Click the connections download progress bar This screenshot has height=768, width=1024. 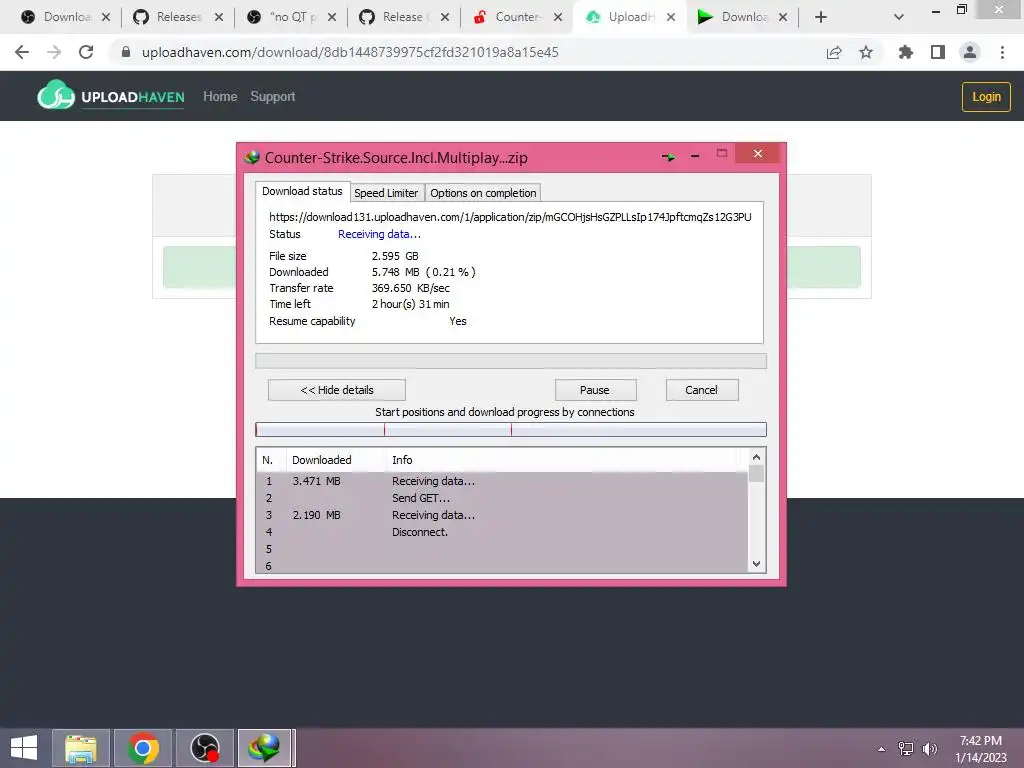tap(511, 429)
